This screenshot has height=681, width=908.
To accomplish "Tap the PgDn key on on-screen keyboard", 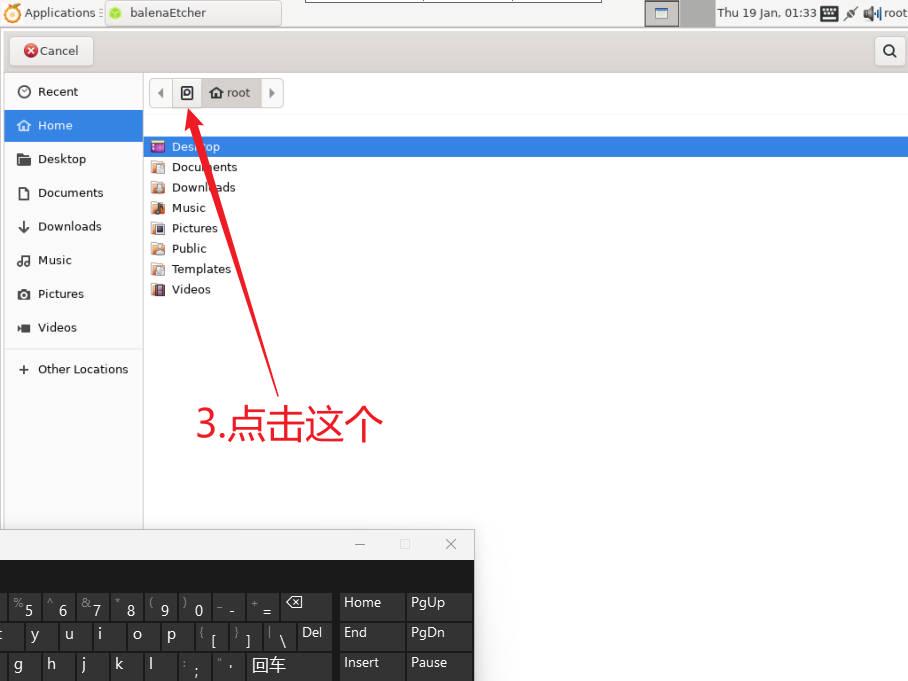I will [x=440, y=636].
